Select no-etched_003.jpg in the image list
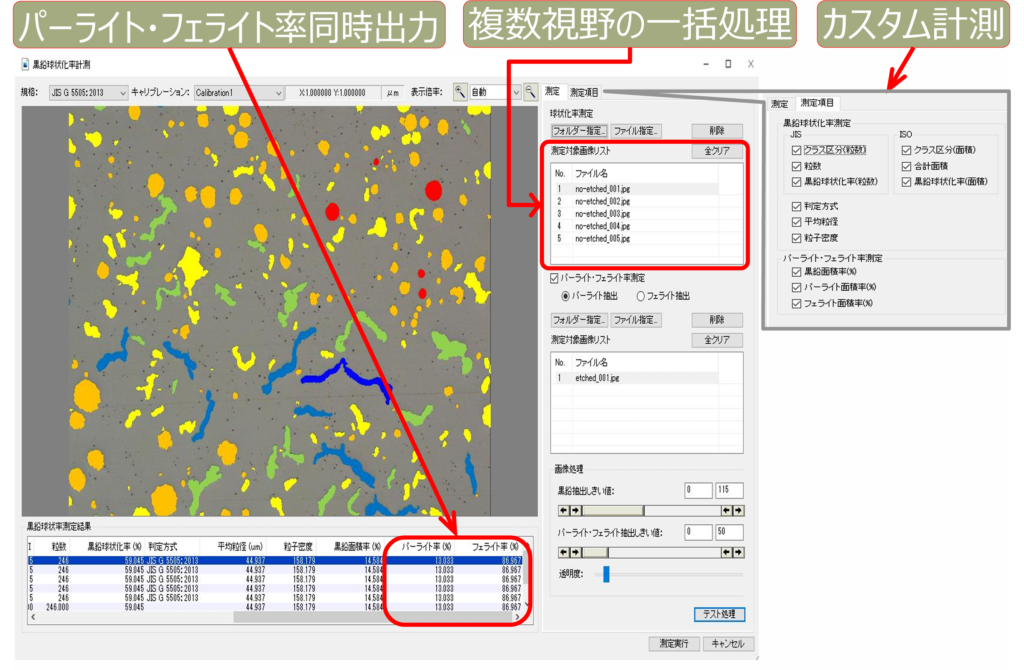The image size is (1024, 670). [x=602, y=213]
